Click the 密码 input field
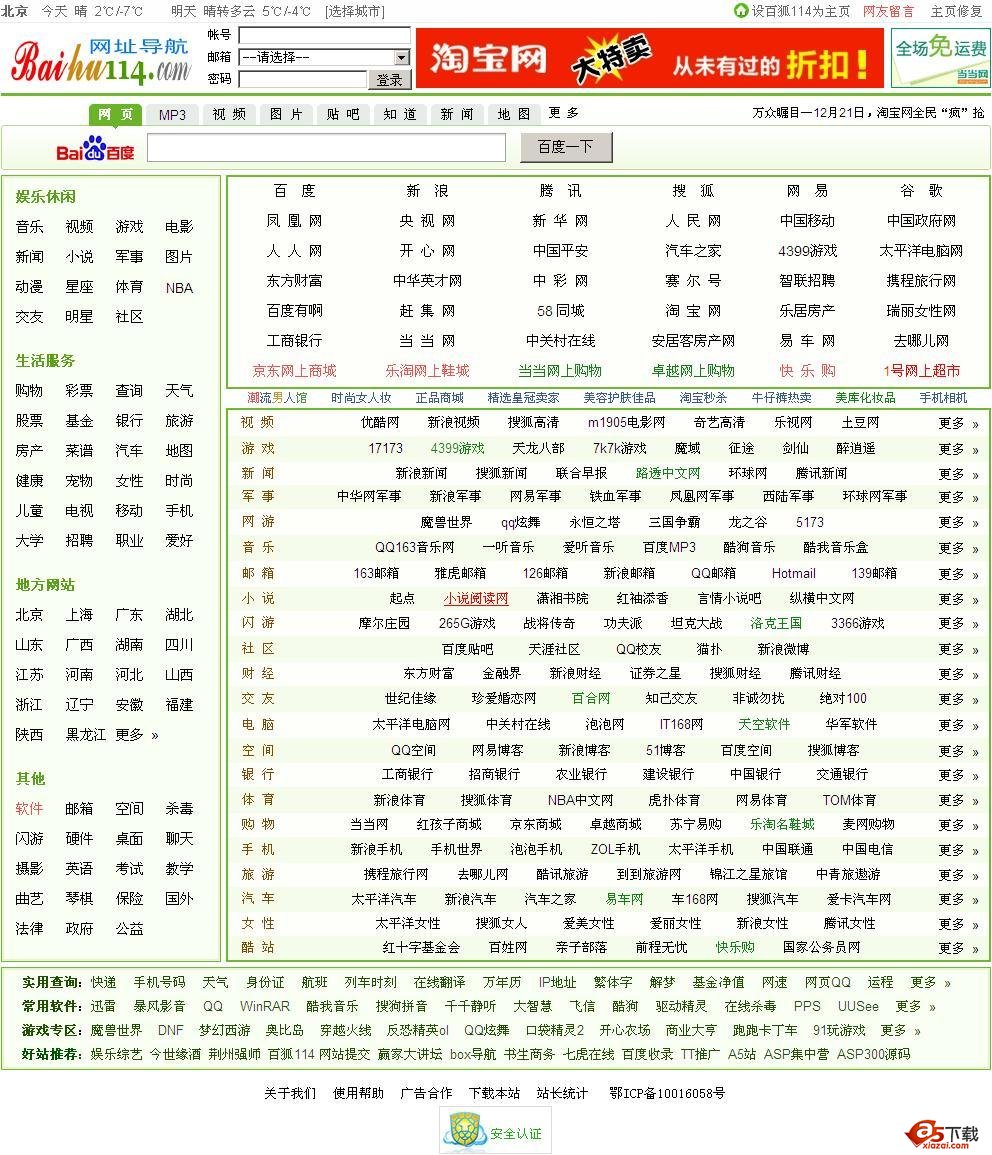Screen dimensions: 992x1155 302,79
